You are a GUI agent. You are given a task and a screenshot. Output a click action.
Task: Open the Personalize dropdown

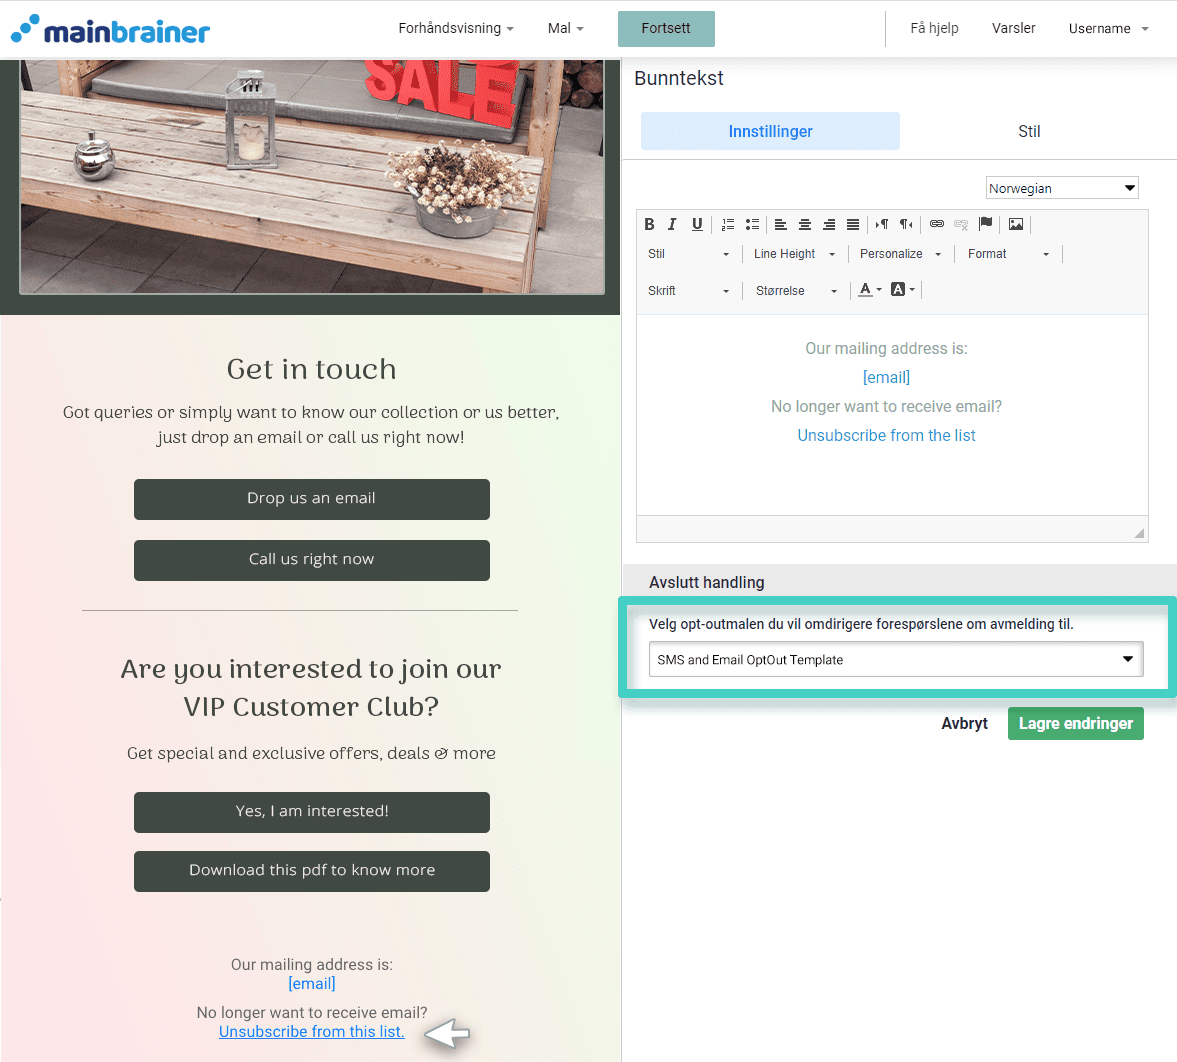[x=900, y=254]
